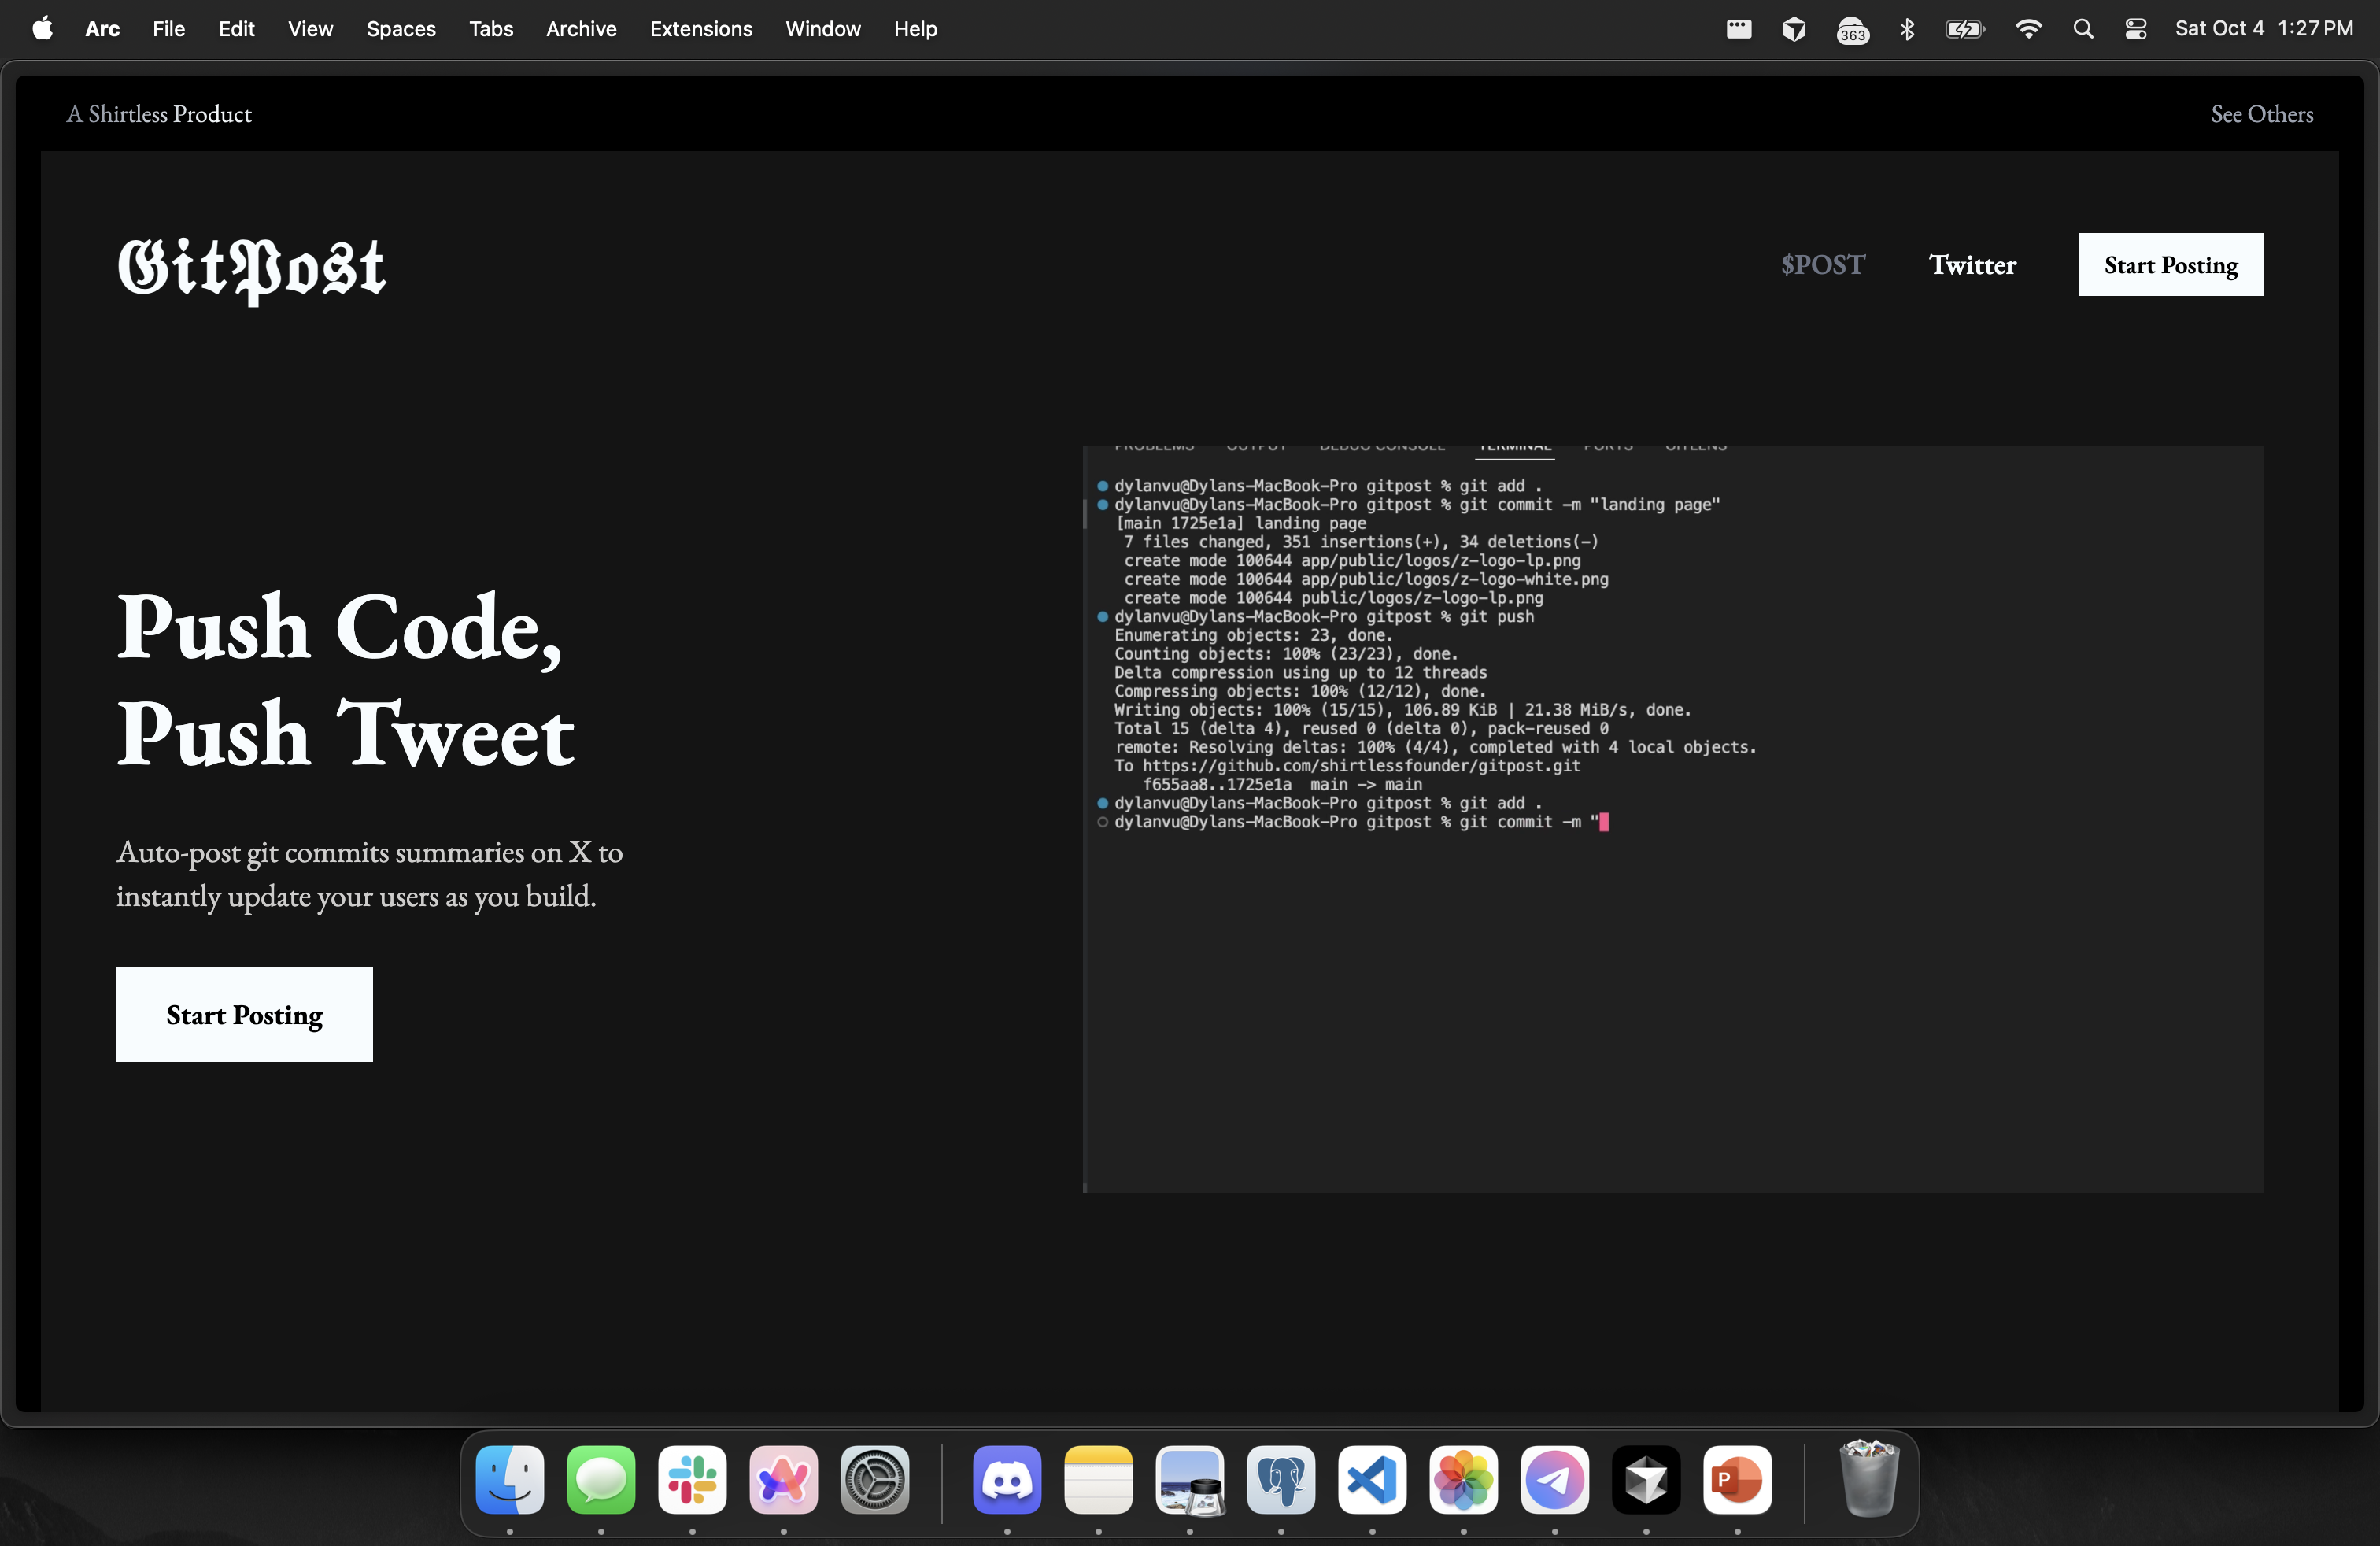Click the $POST nav link
This screenshot has width=2380, height=1546.
click(1822, 265)
